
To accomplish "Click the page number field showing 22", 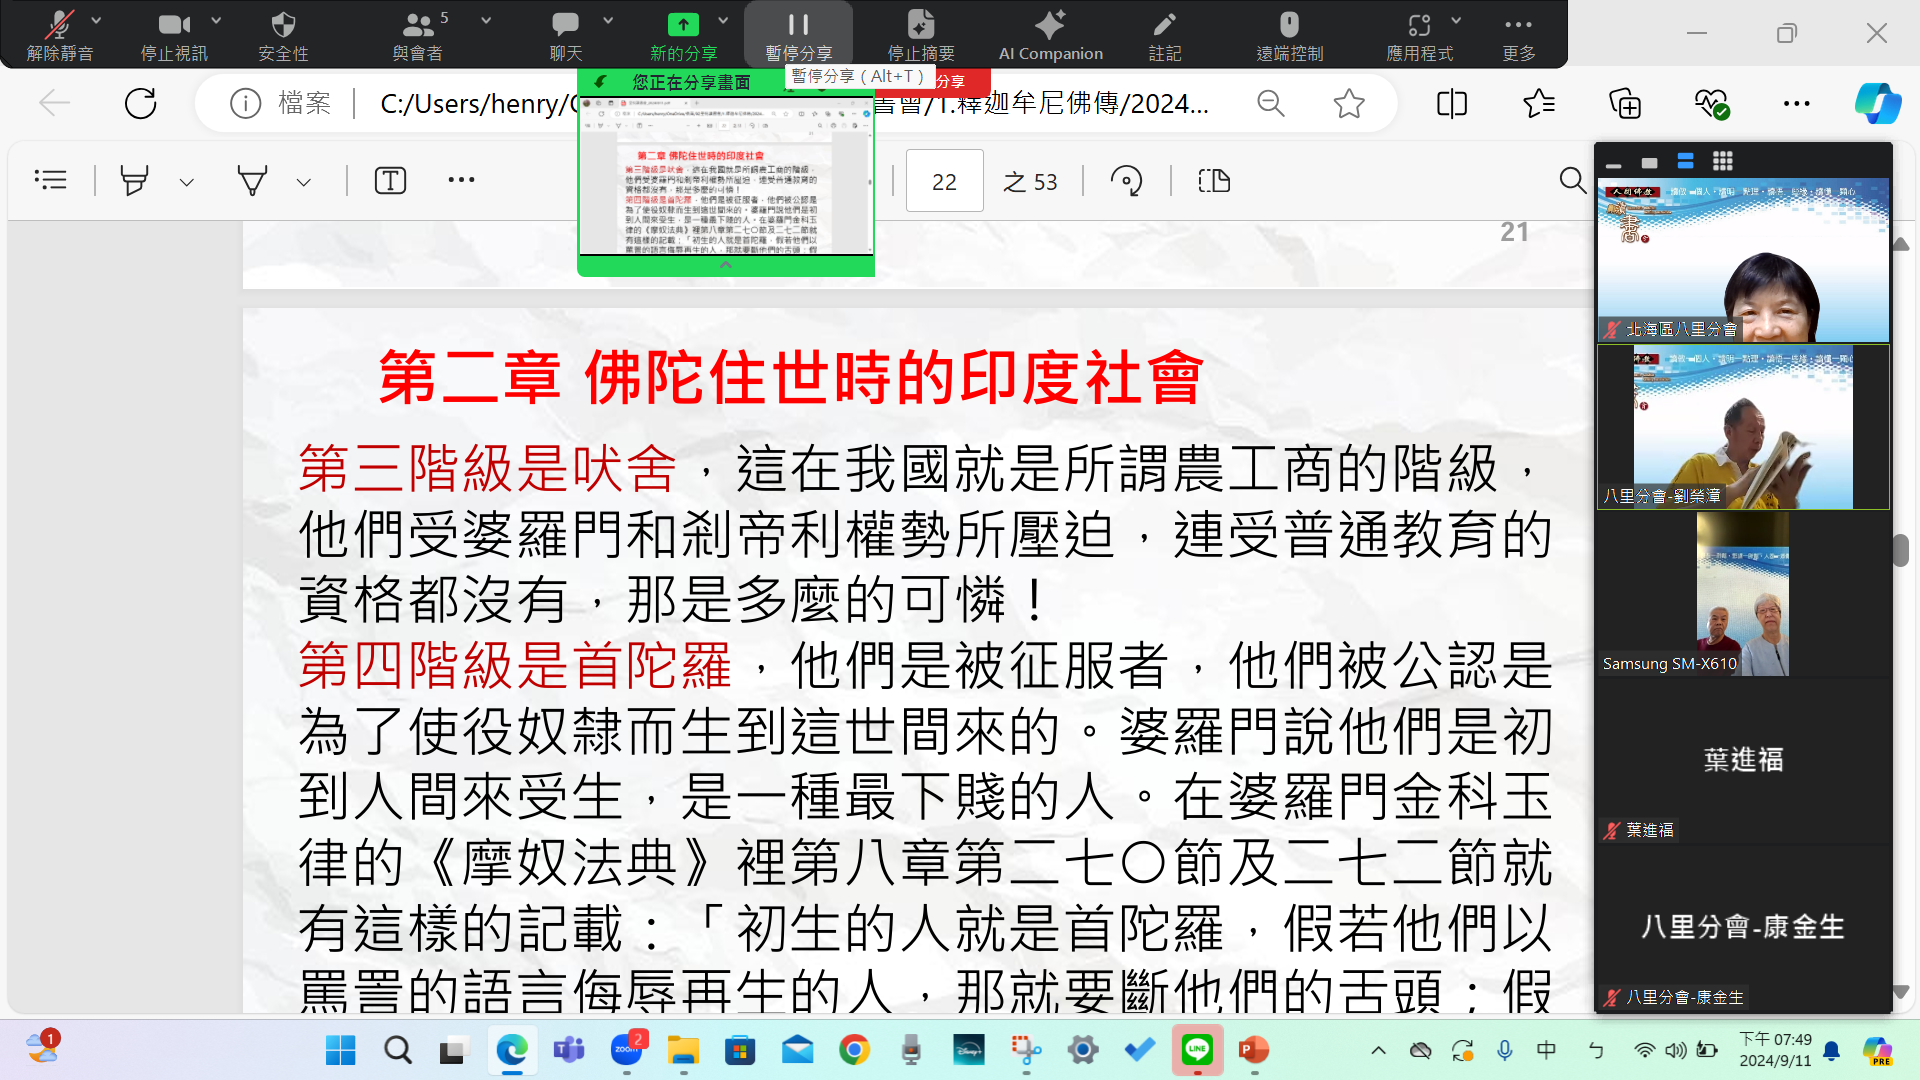I will (x=944, y=181).
